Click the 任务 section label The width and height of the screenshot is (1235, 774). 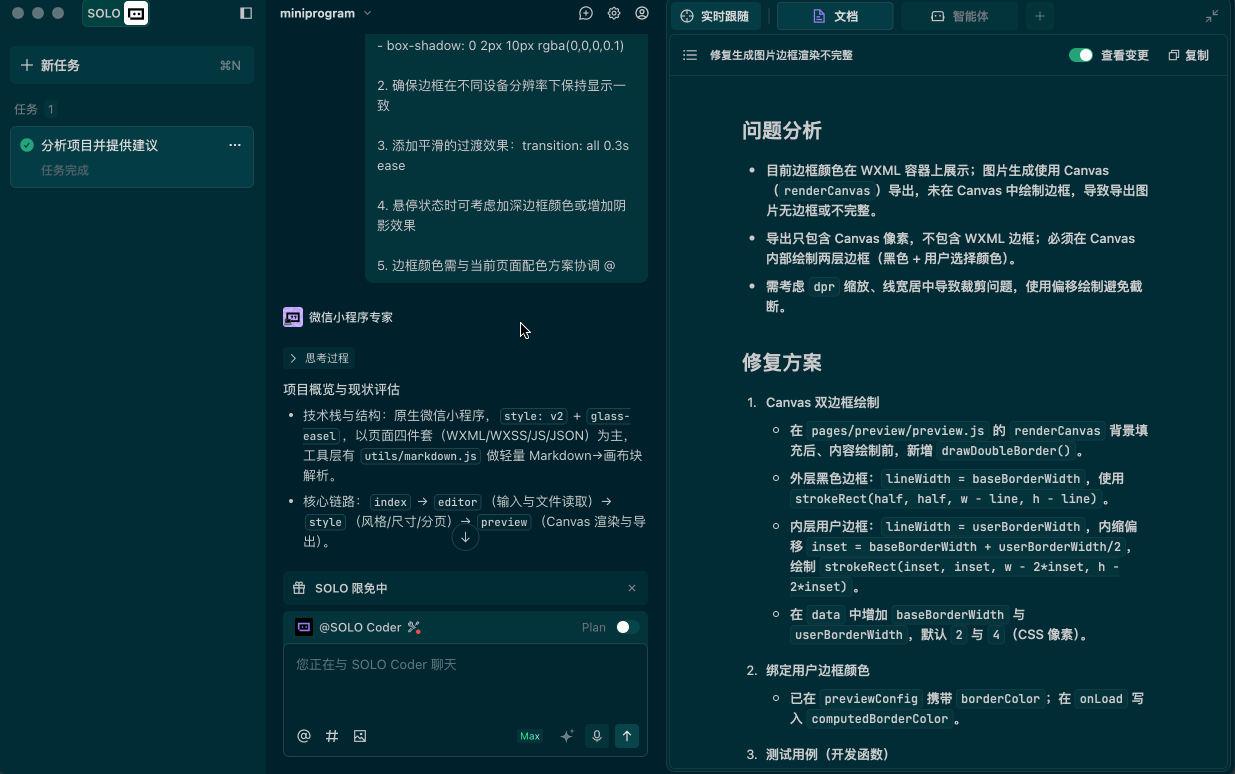coord(26,109)
